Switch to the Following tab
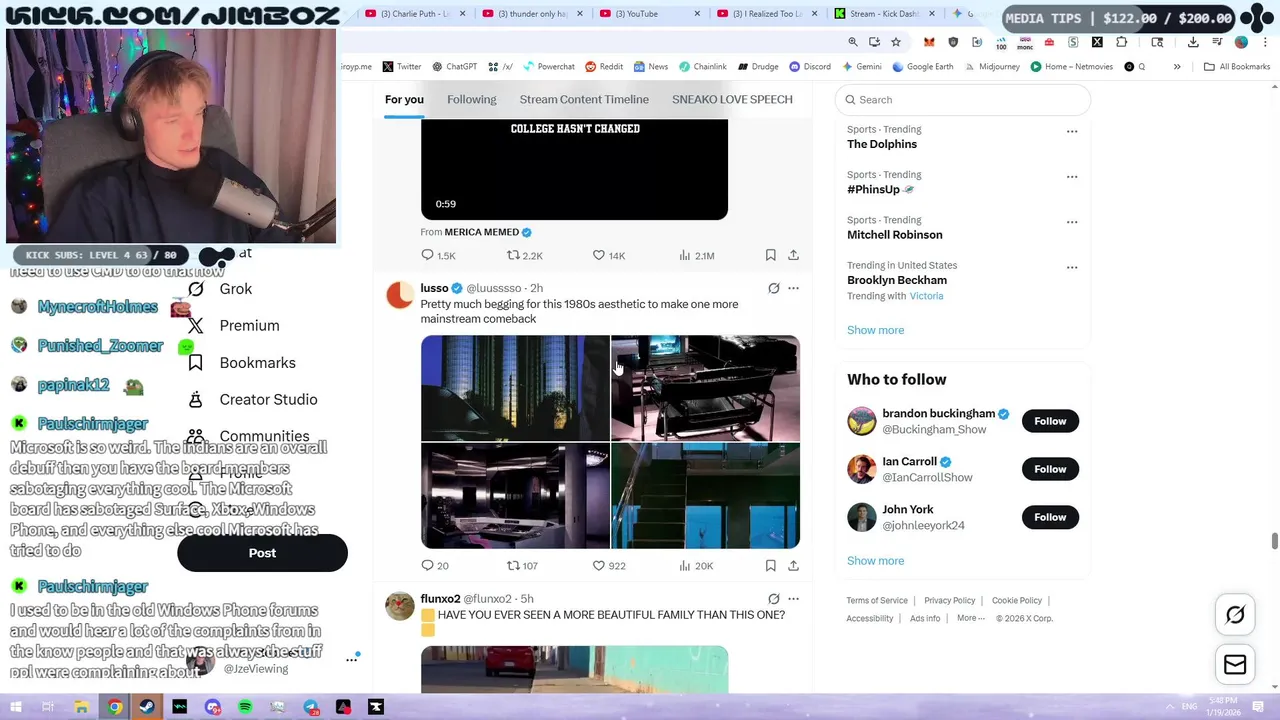 471,99
